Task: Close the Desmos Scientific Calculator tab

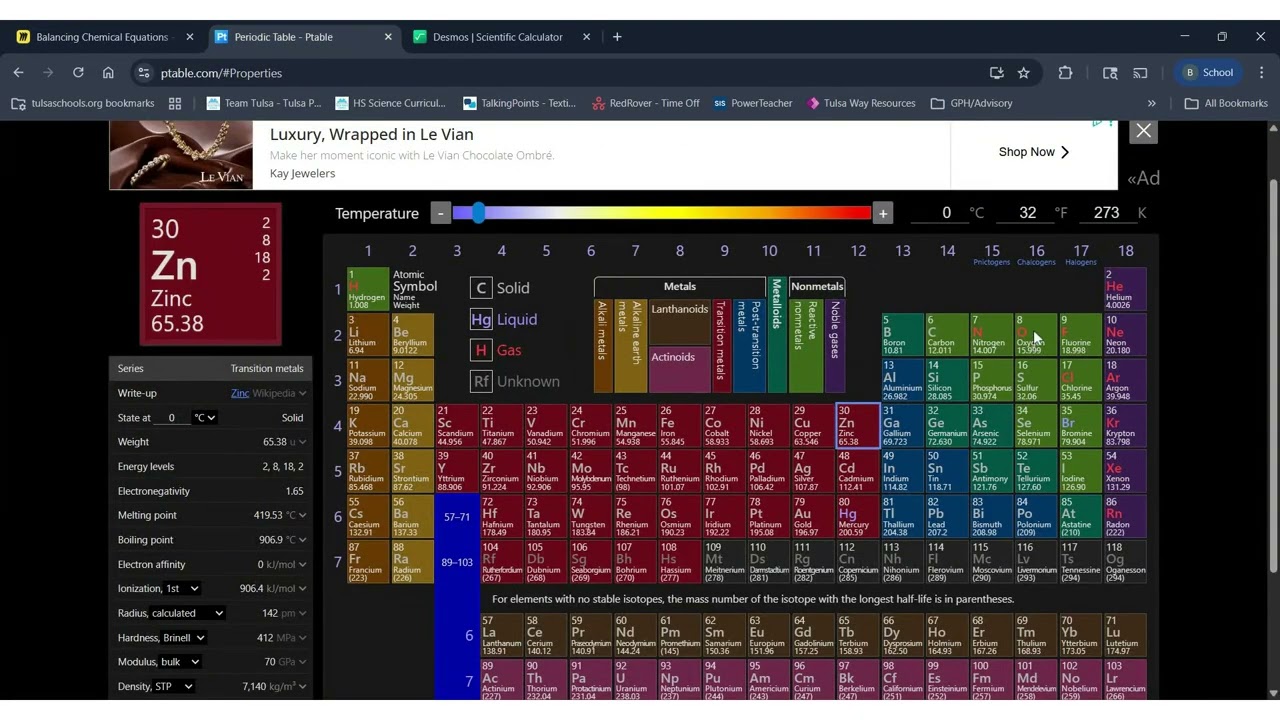Action: [x=587, y=37]
